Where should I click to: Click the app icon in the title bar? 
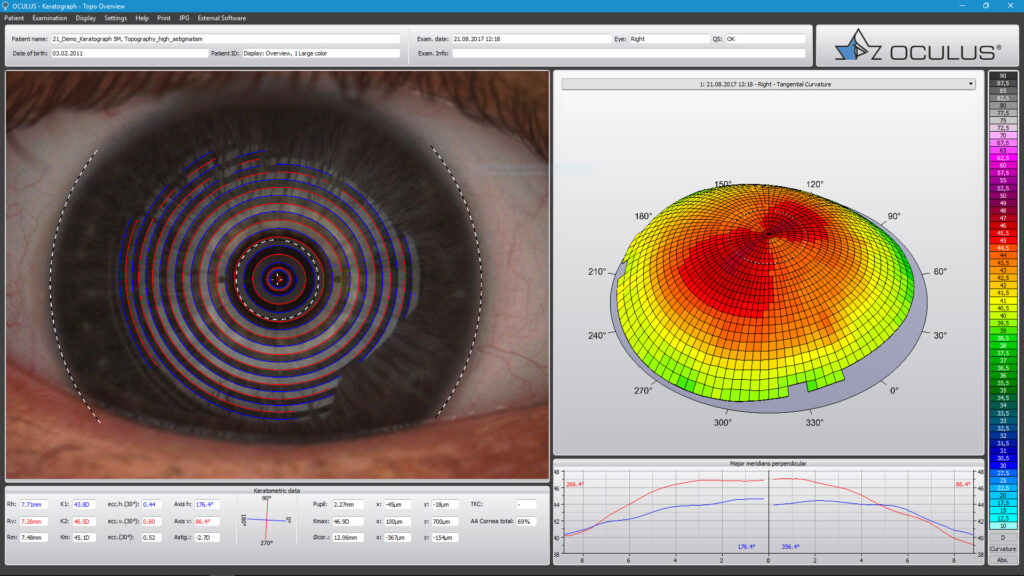(x=6, y=5)
